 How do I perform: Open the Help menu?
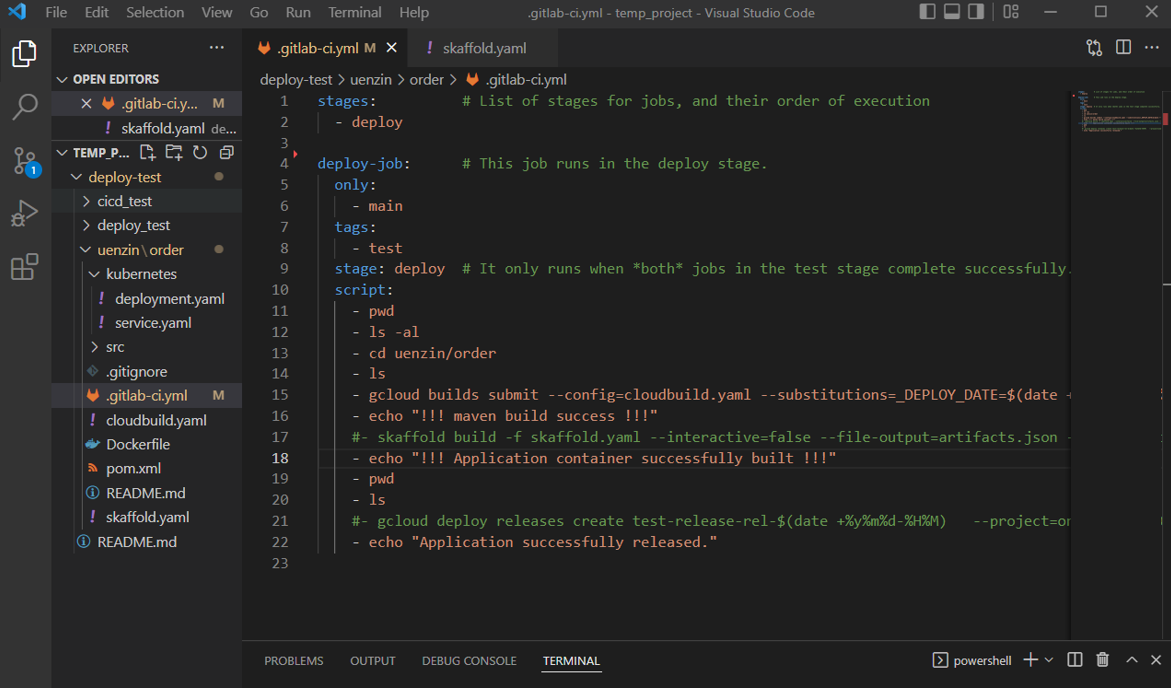pos(414,12)
